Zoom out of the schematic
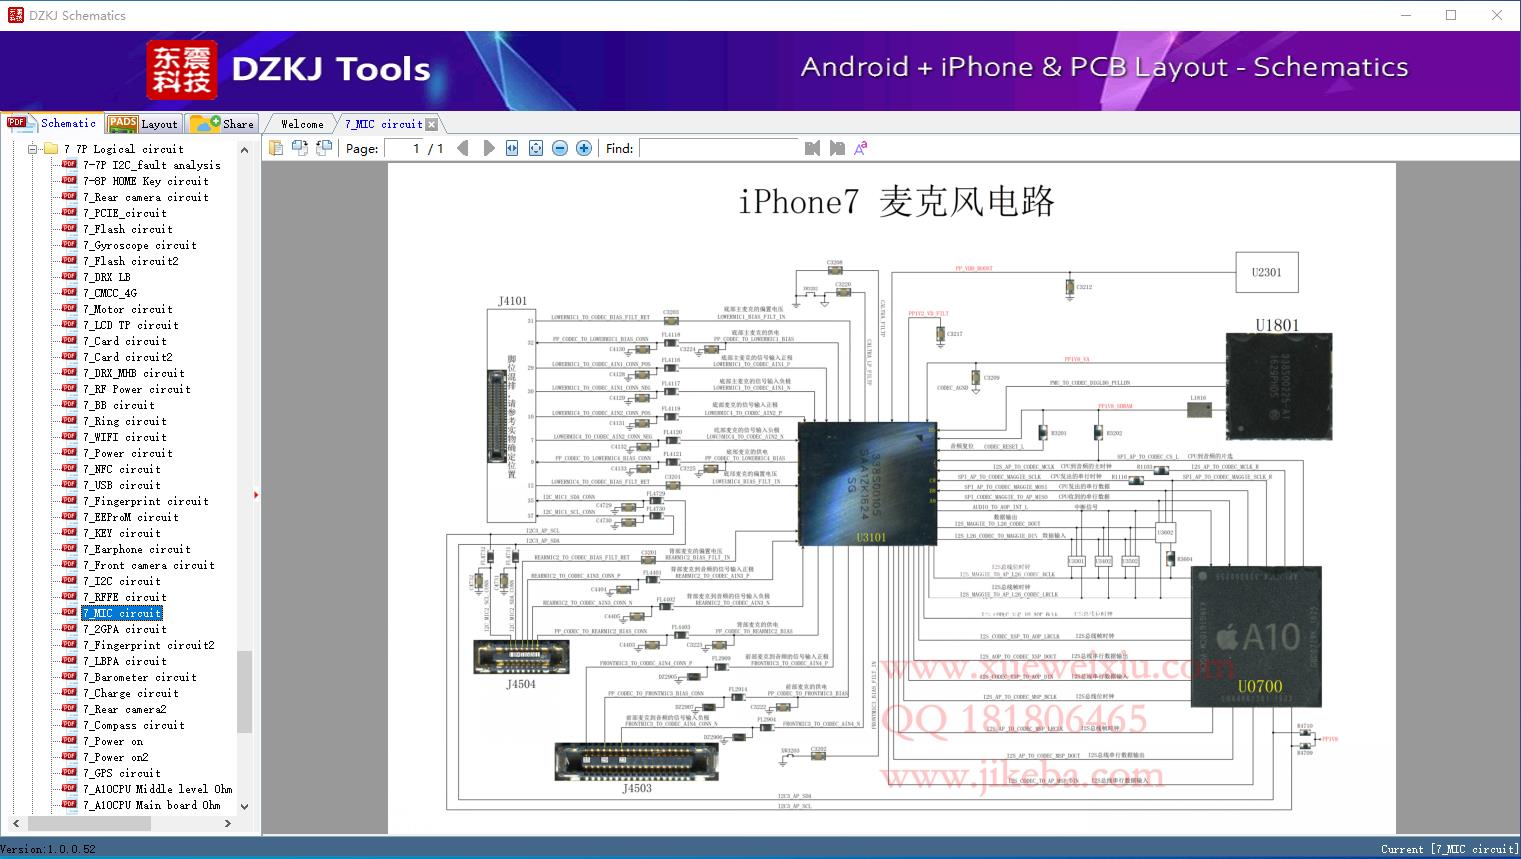This screenshot has height=859, width=1521. [560, 148]
